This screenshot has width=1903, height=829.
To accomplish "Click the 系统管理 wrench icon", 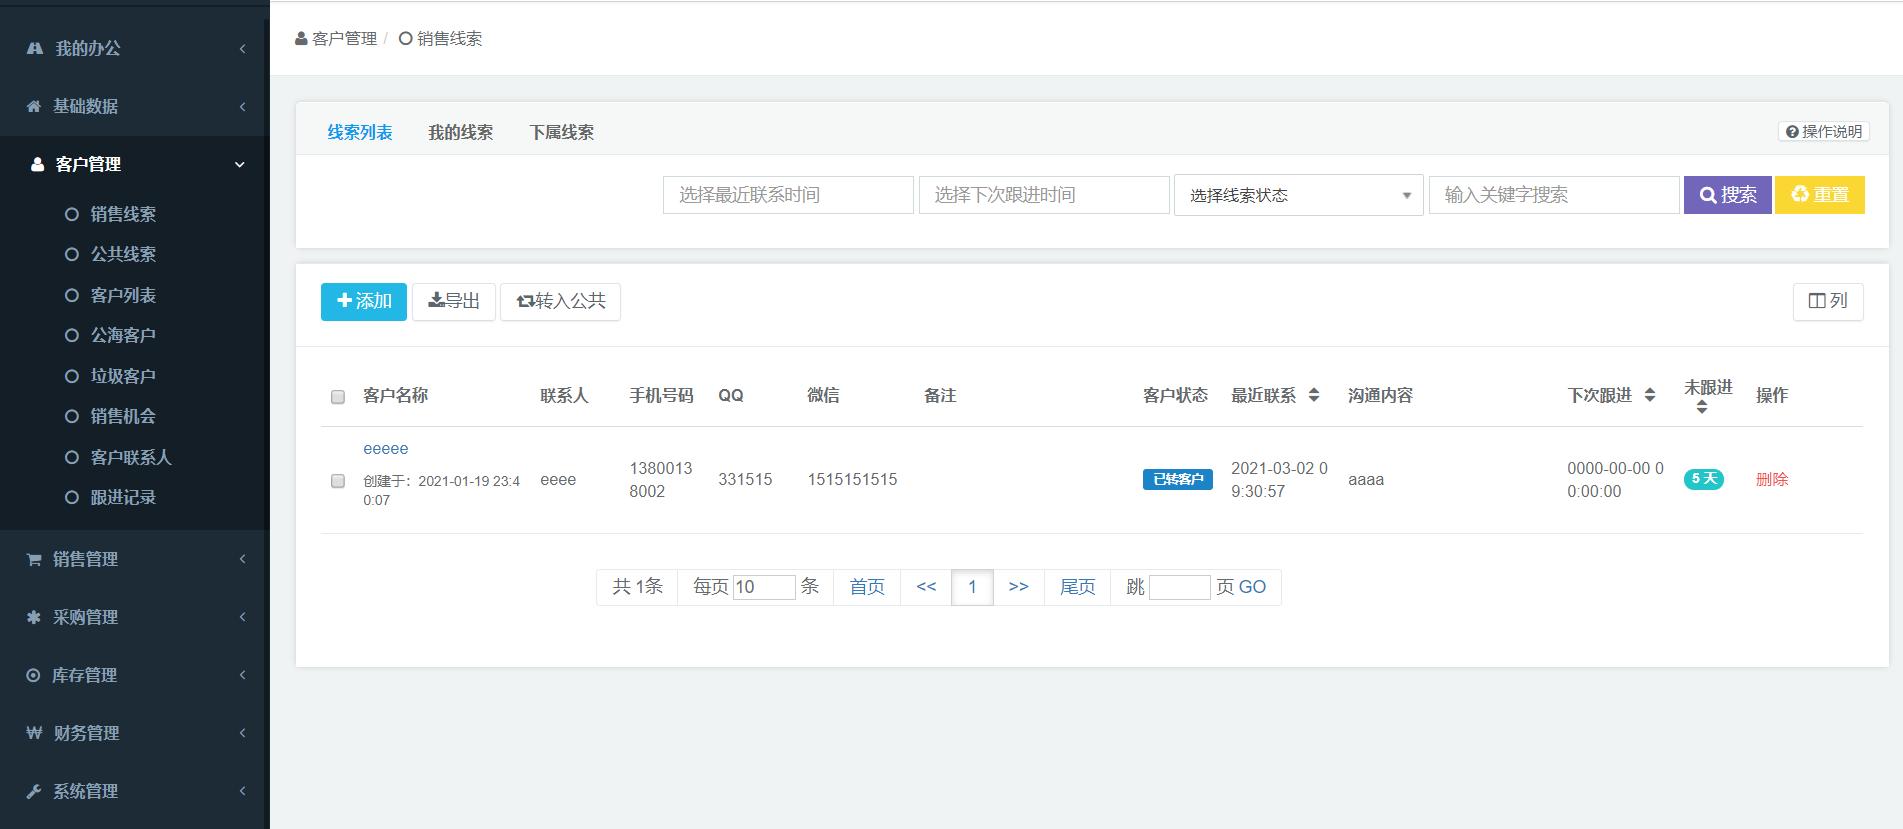I will coord(34,791).
